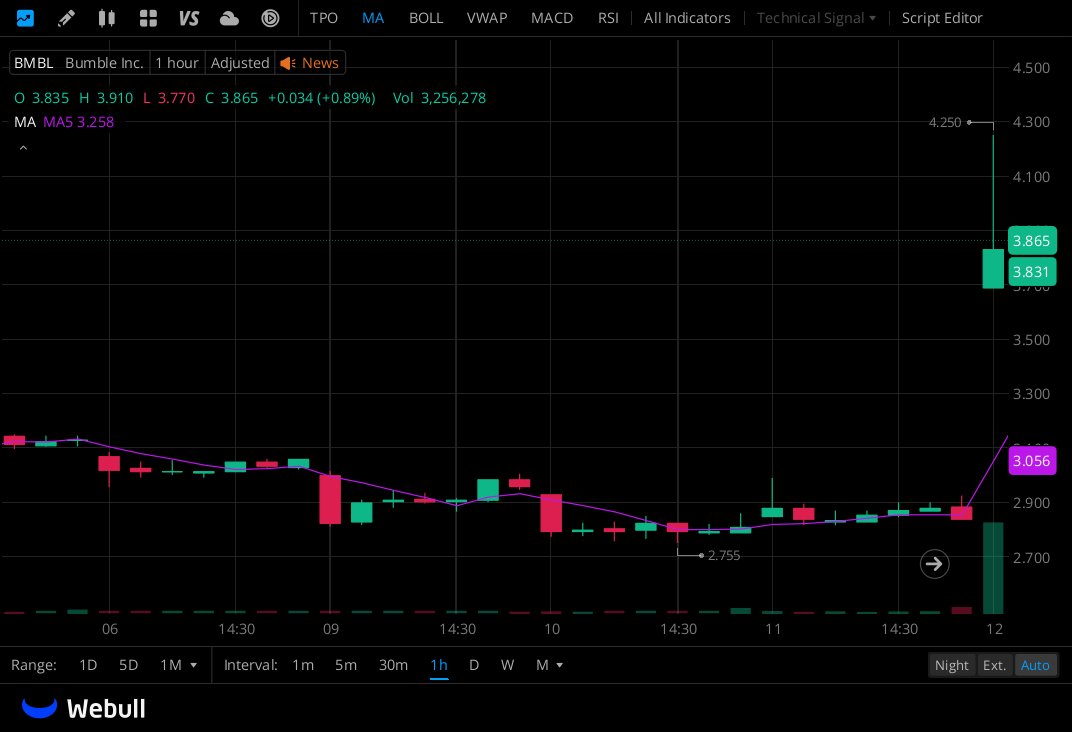Image resolution: width=1072 pixels, height=732 pixels.
Task: Set interval to 5m
Action: coord(346,665)
